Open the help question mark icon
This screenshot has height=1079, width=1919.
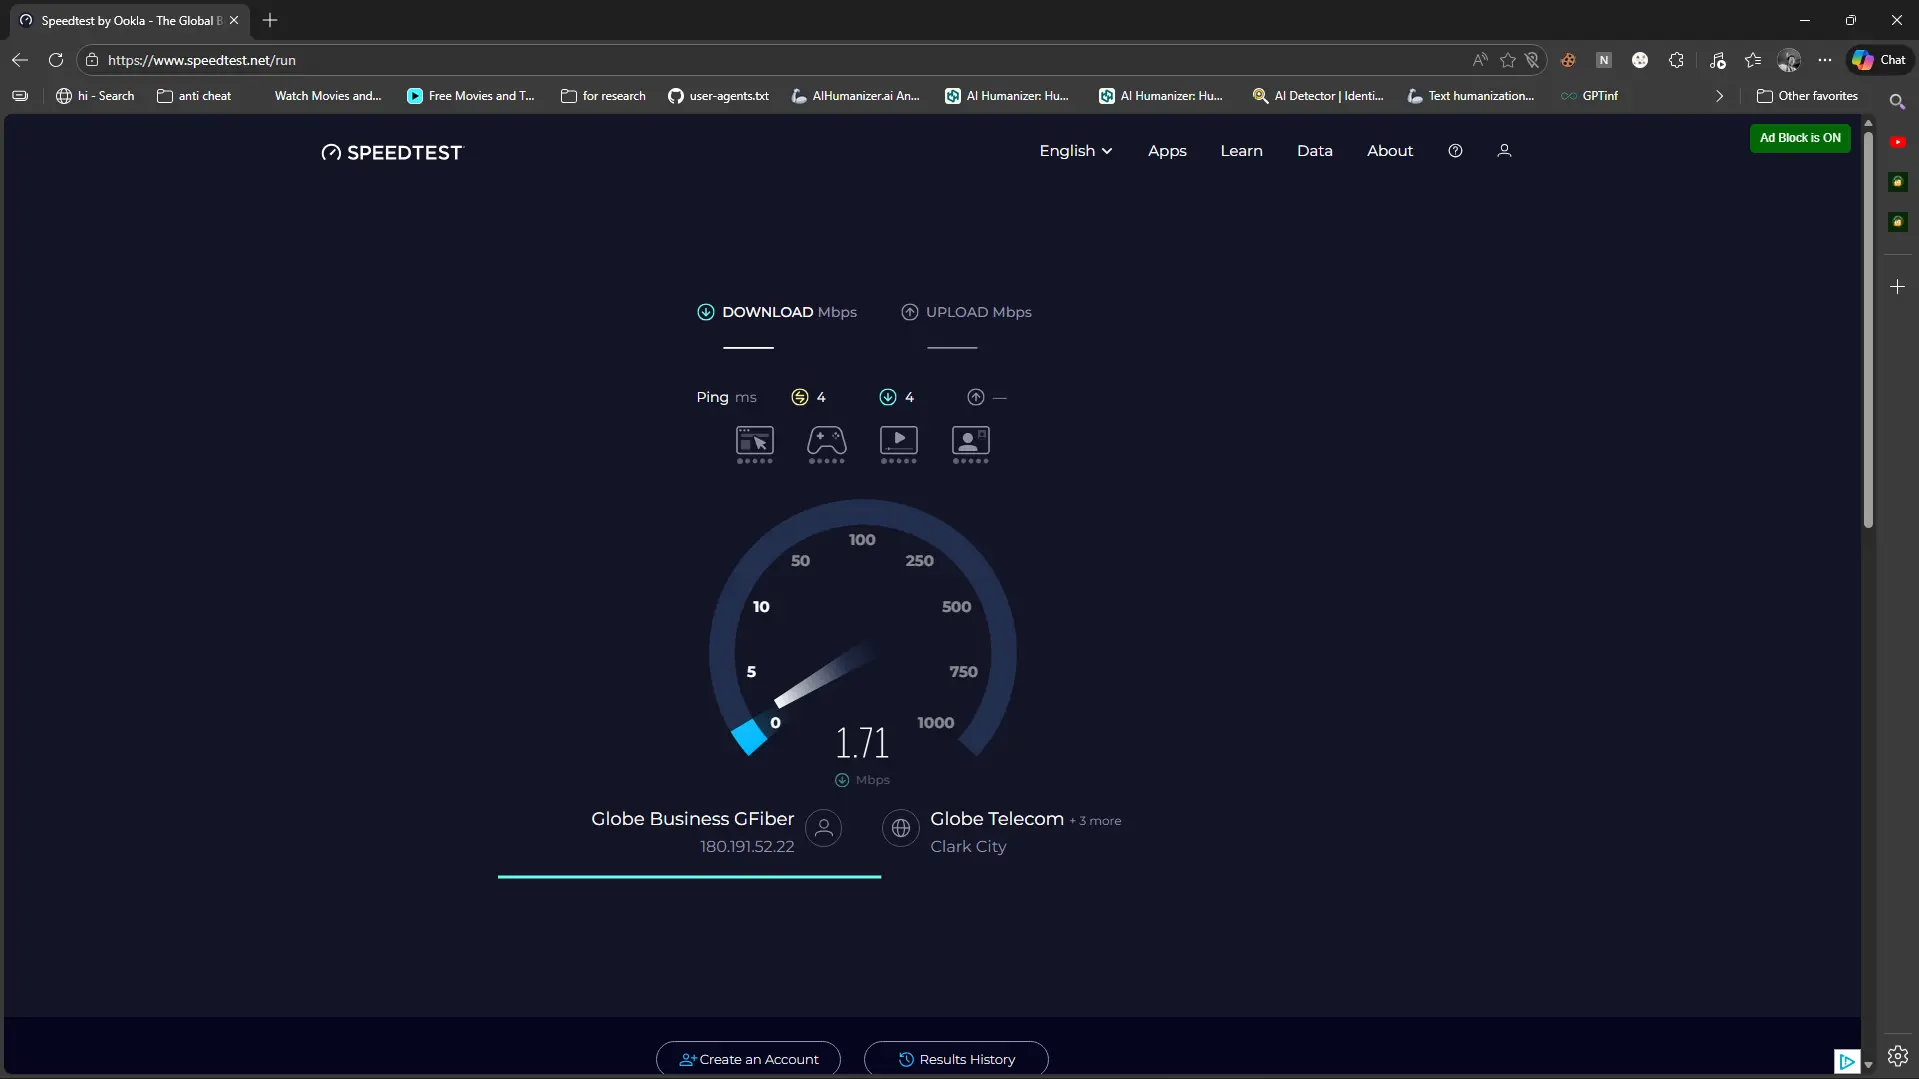point(1455,151)
